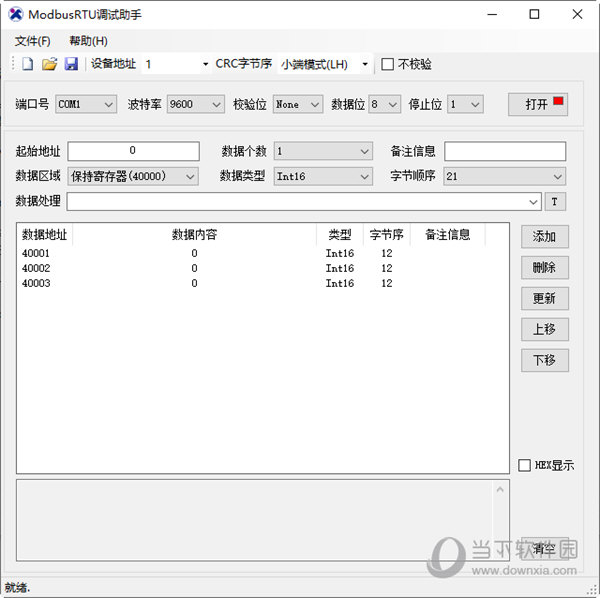Screen dimensions: 600x598
Task: Click the 下移 button
Action: click(x=545, y=360)
